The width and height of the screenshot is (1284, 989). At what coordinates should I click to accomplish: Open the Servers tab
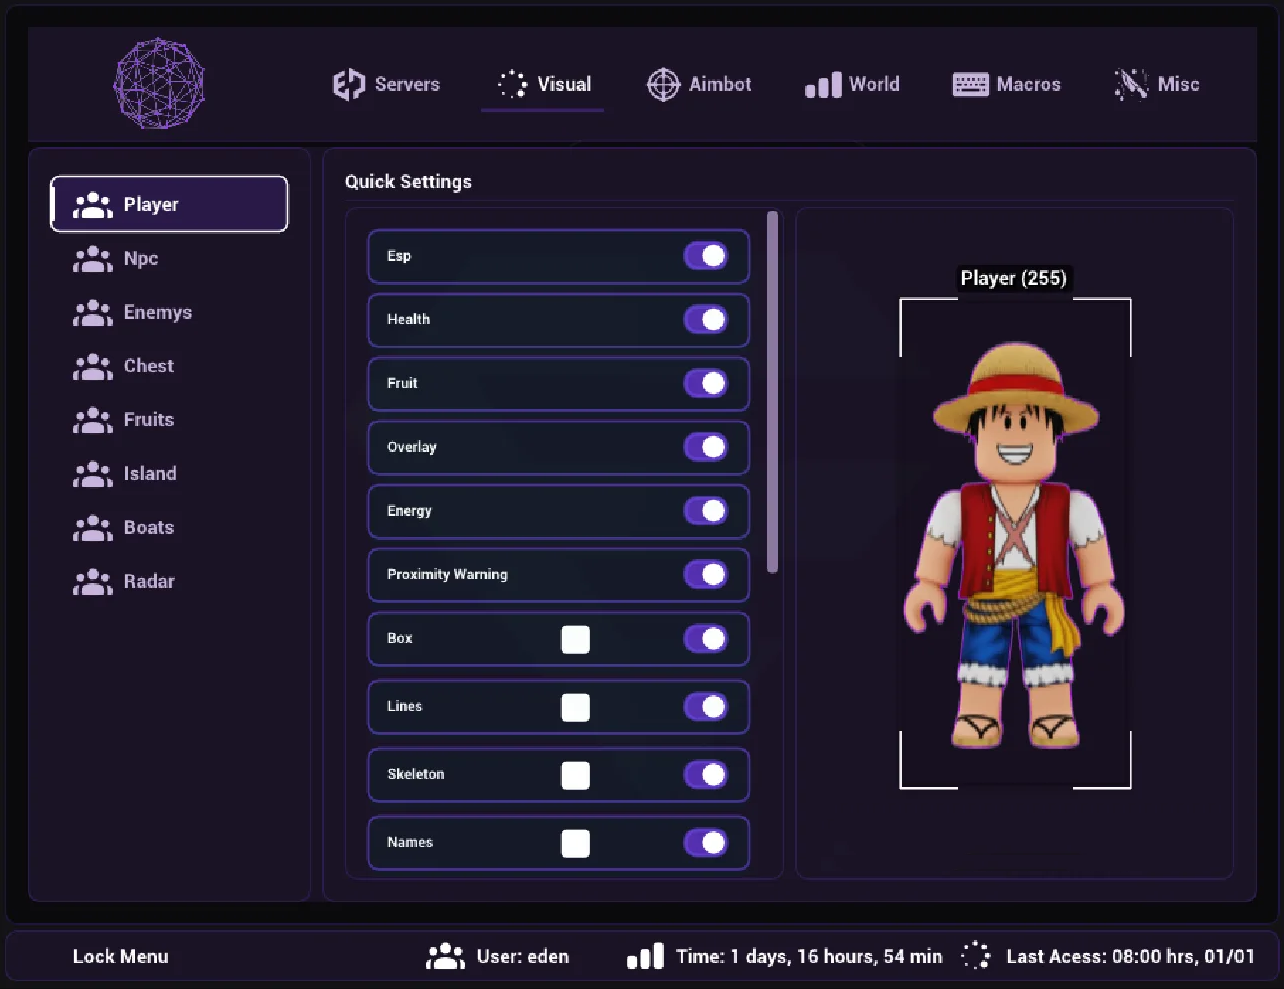point(386,85)
